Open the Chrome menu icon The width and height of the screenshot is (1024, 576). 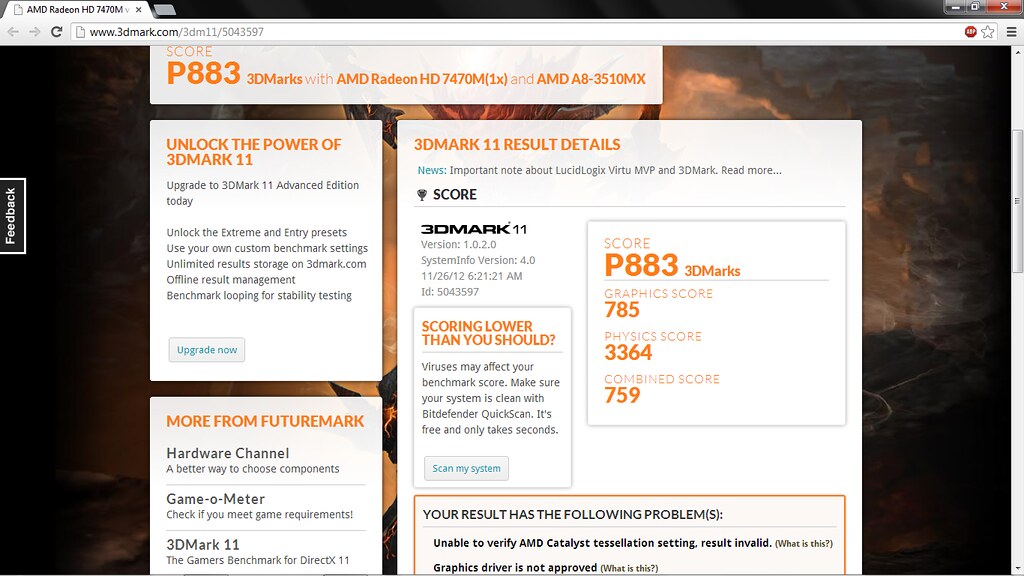tap(1011, 31)
